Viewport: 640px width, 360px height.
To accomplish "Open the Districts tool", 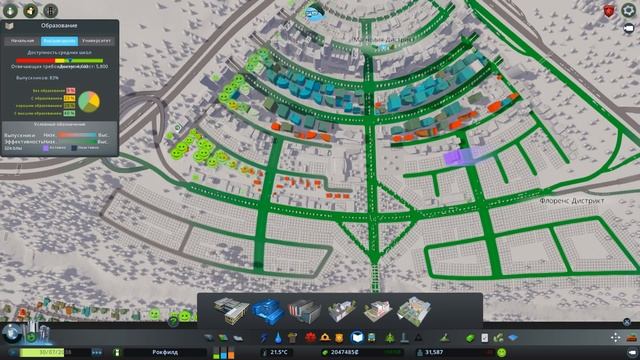I will pos(238,338).
